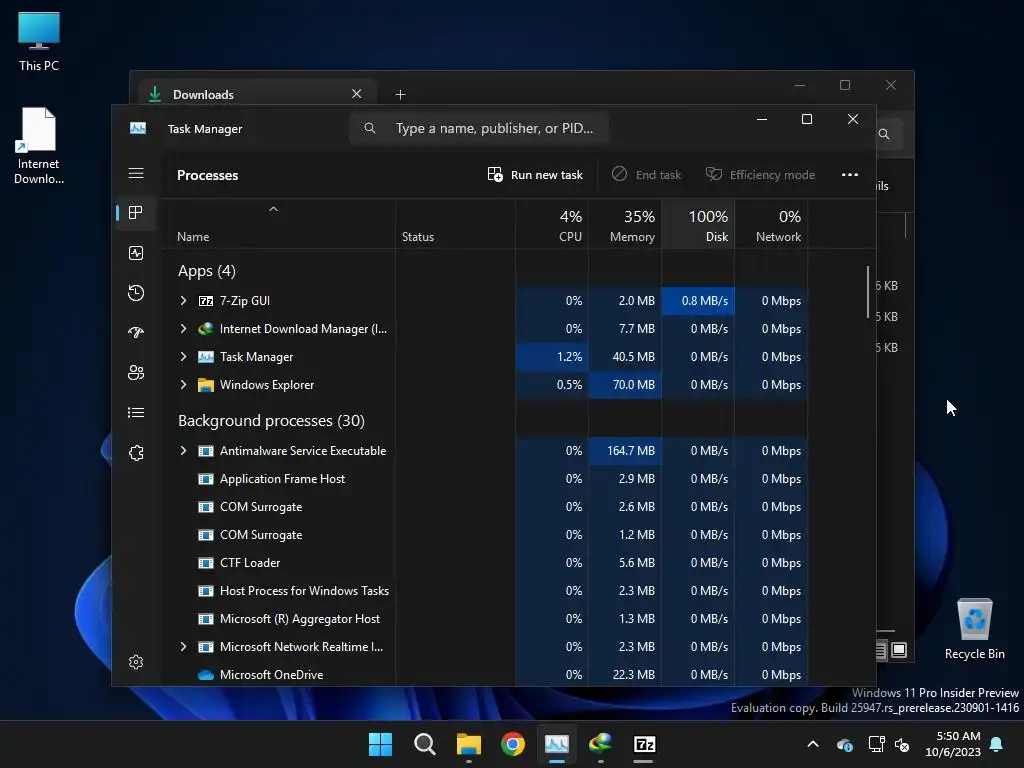Open clock and date 5:50 AM in tray
1024x768 pixels.
(953, 744)
